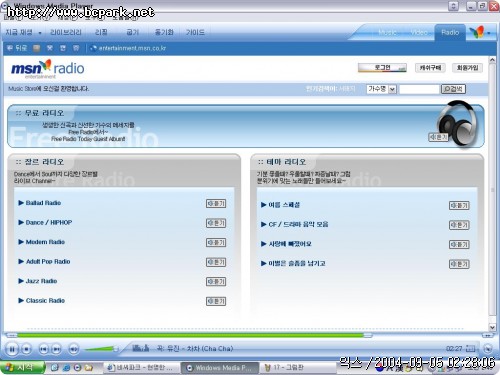Select the Radio tab

(x=450, y=32)
